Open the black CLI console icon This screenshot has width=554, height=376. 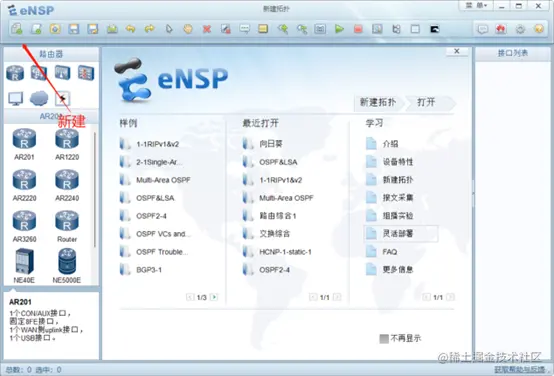point(435,29)
